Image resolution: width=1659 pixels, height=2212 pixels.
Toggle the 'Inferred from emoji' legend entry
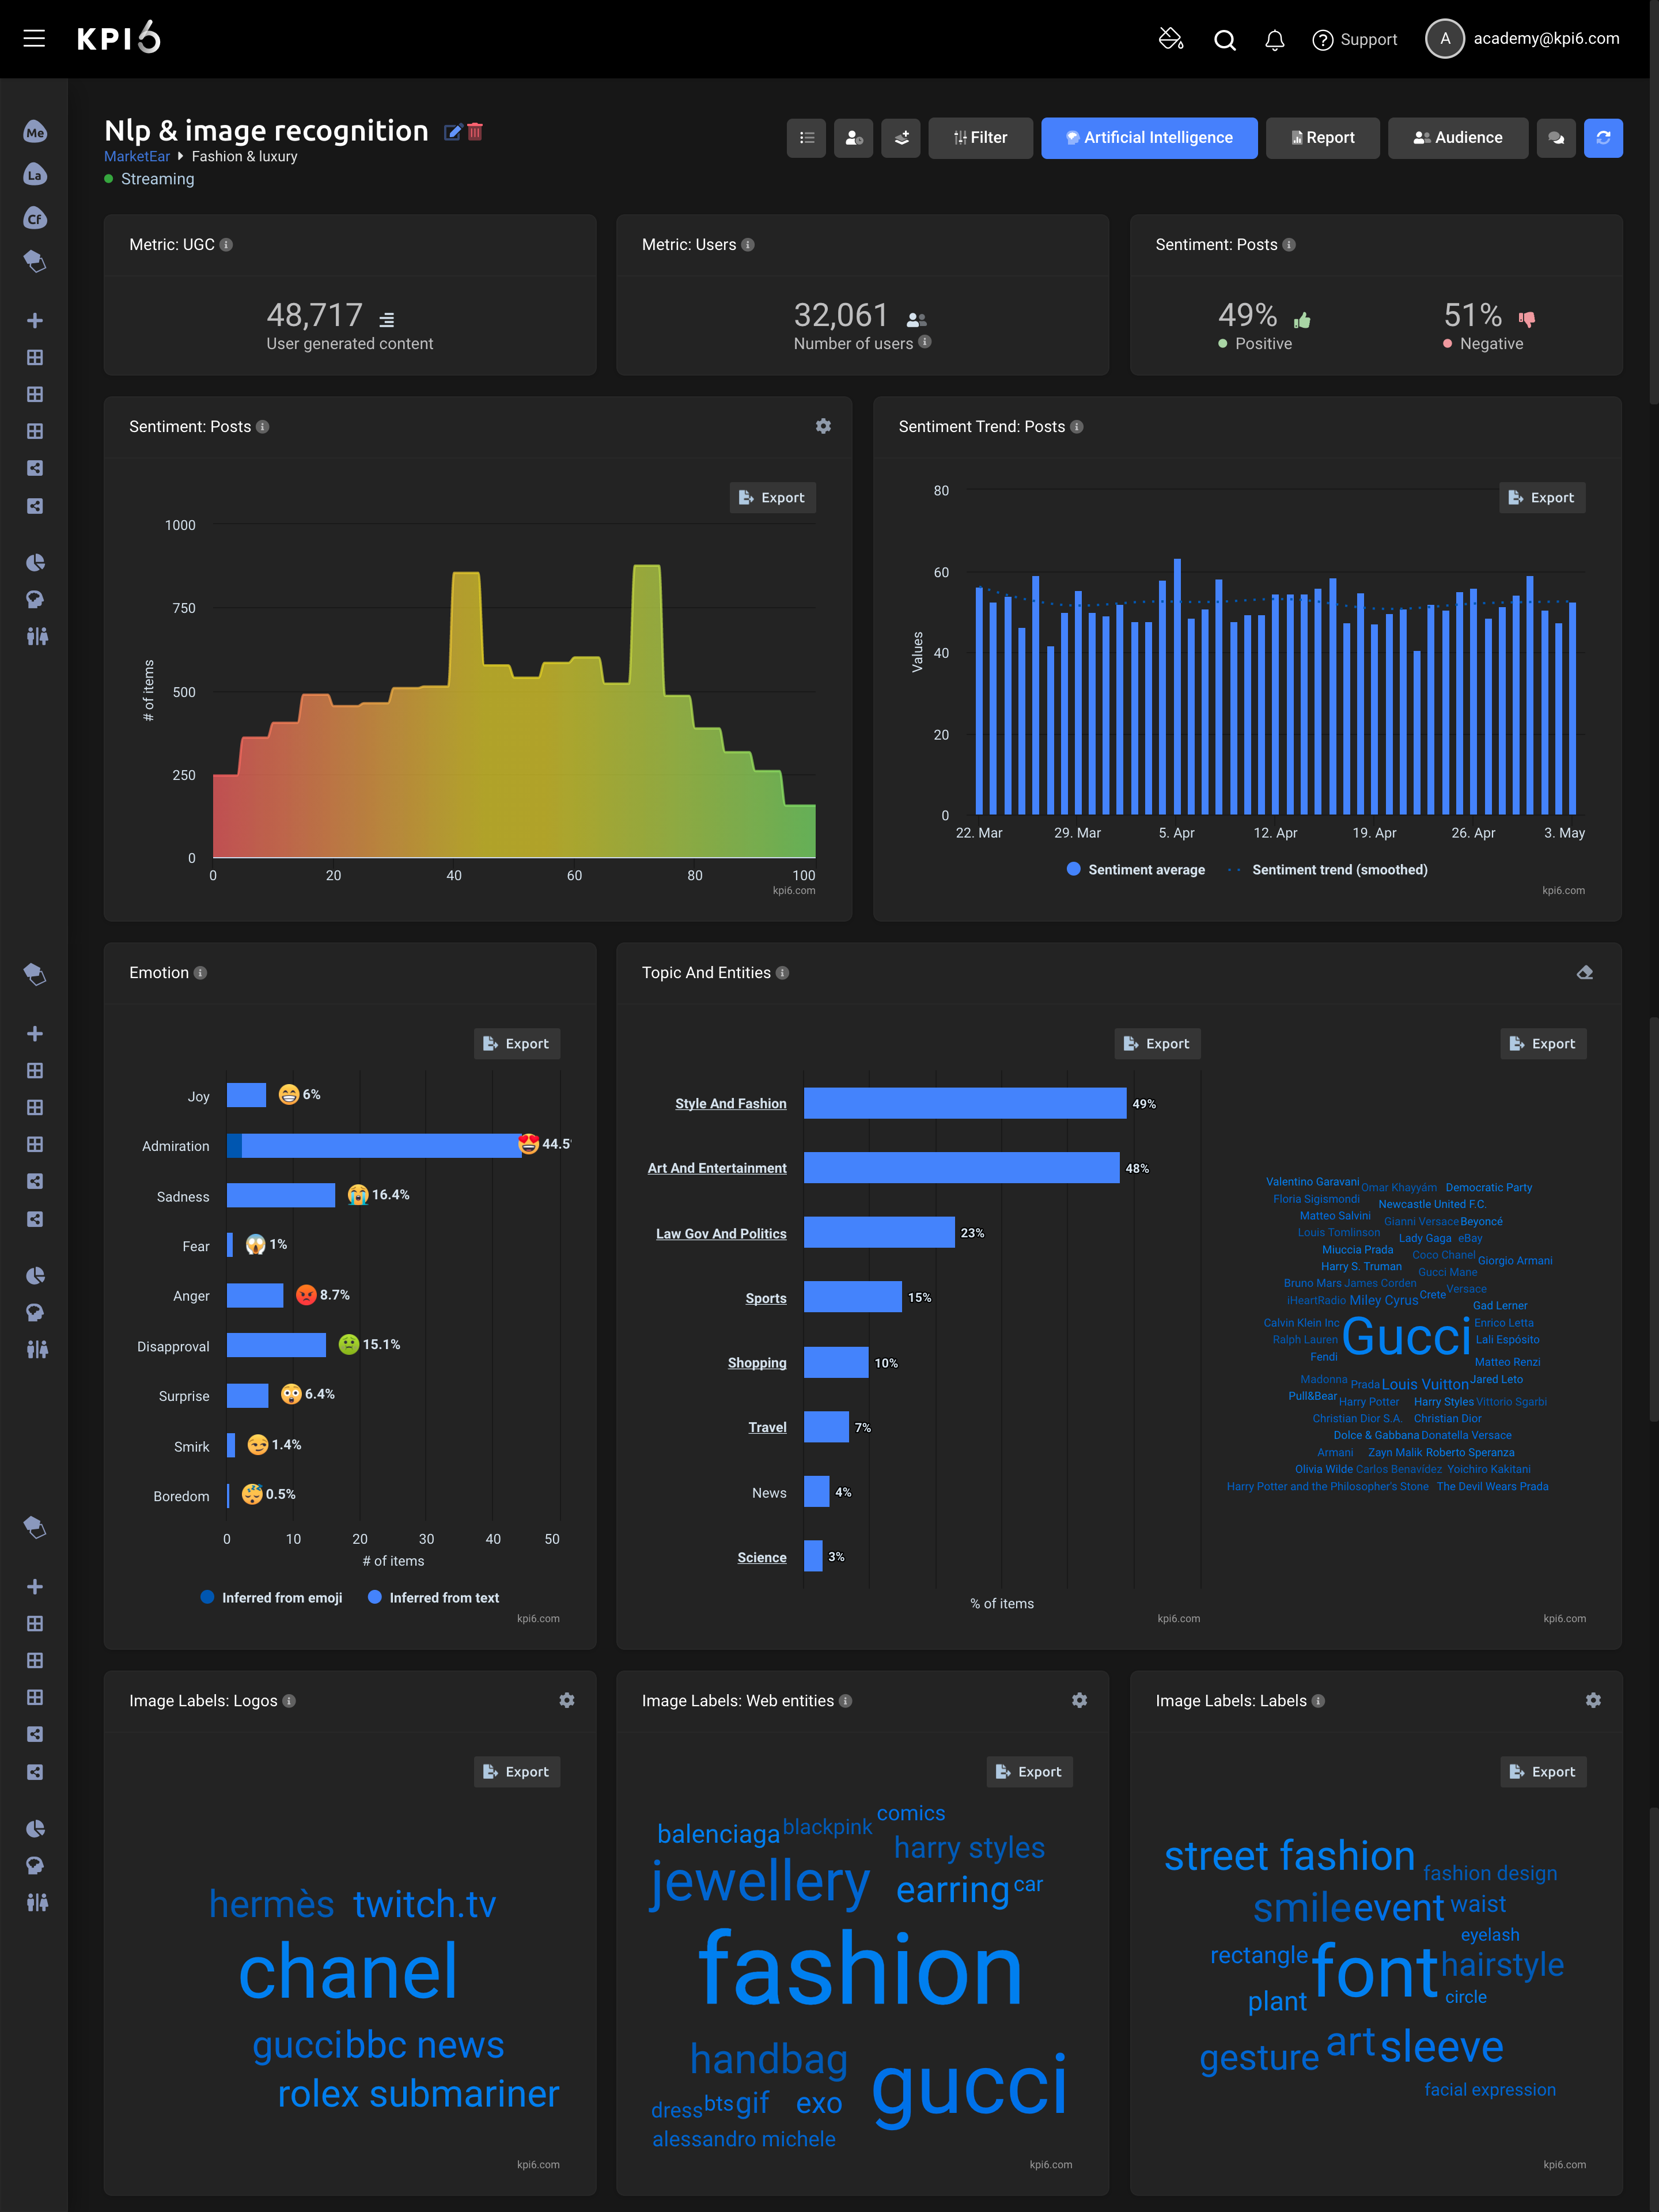(x=271, y=1597)
